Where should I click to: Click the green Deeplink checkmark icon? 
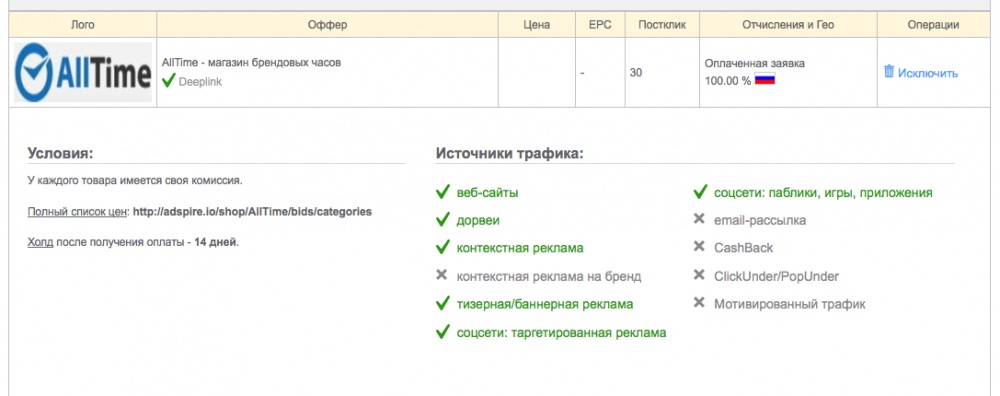click(168, 81)
